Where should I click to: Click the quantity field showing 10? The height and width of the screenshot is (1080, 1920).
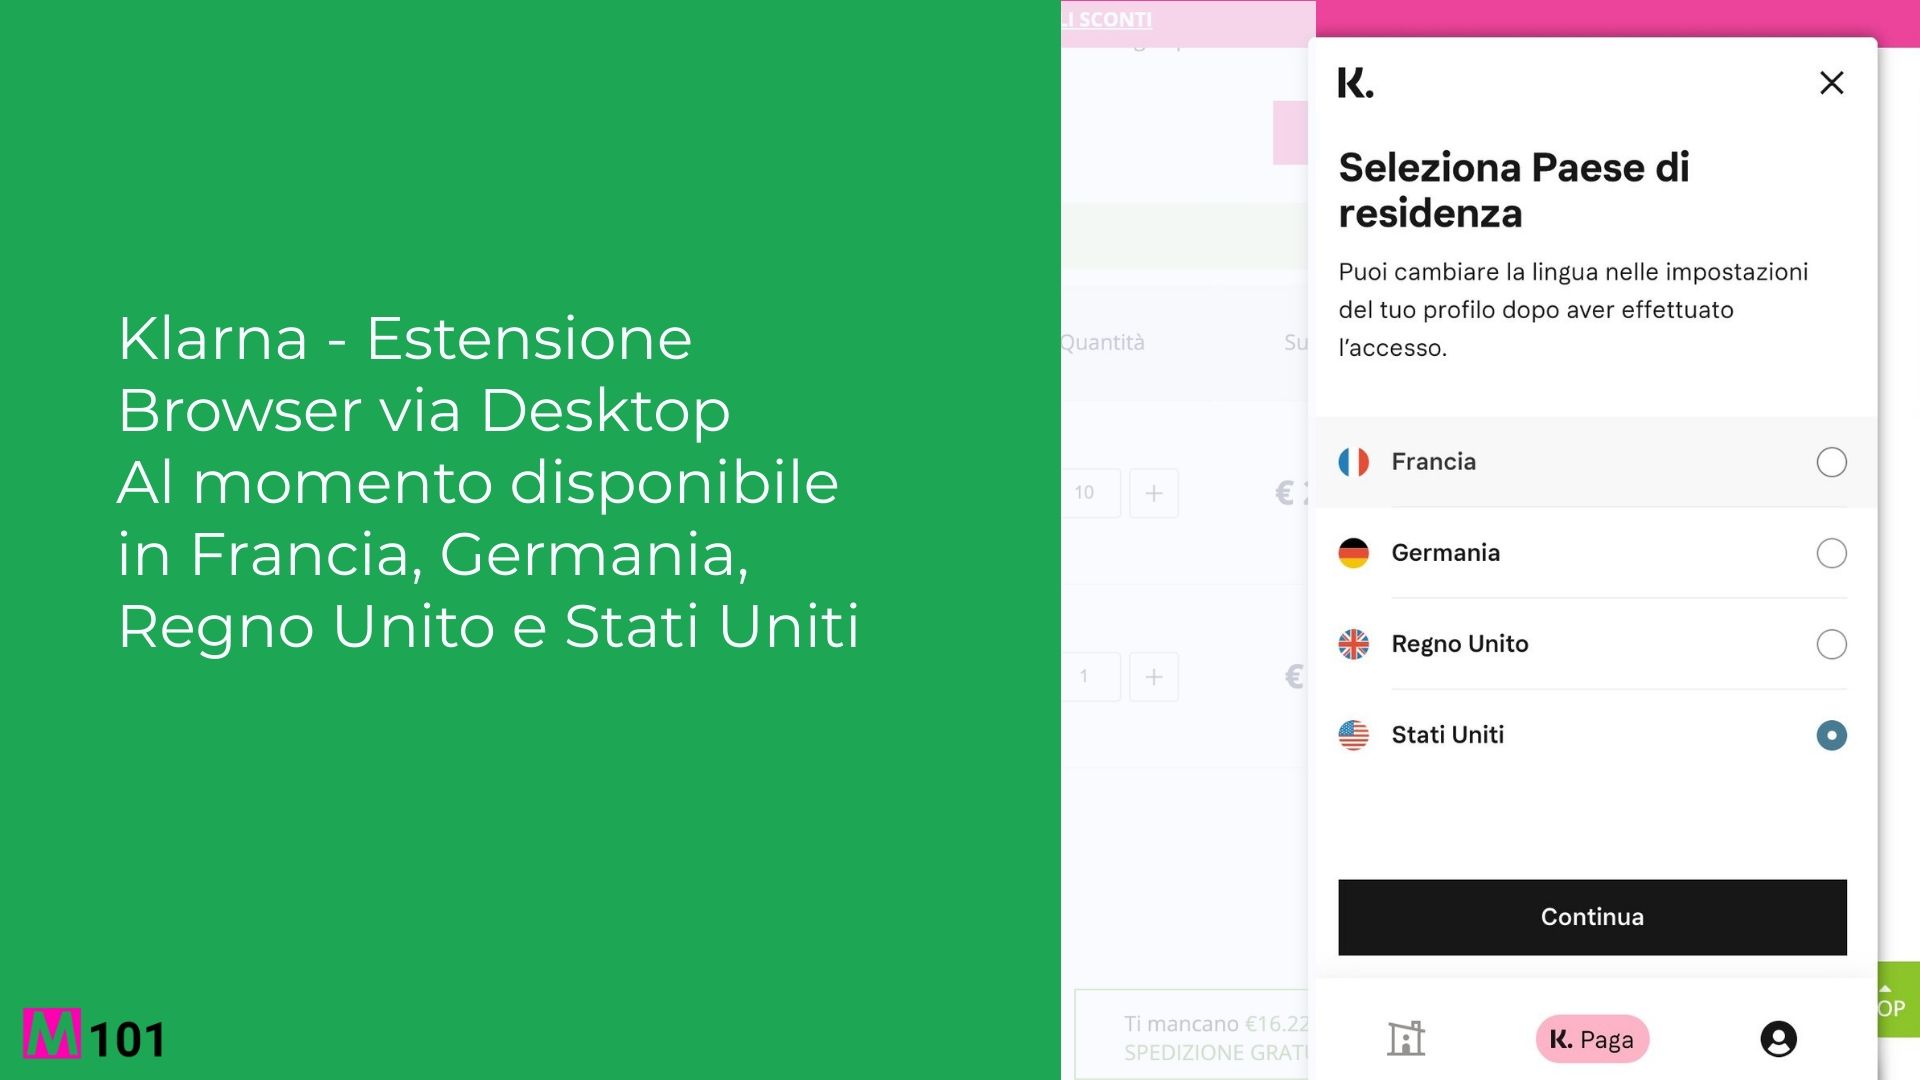click(1090, 493)
